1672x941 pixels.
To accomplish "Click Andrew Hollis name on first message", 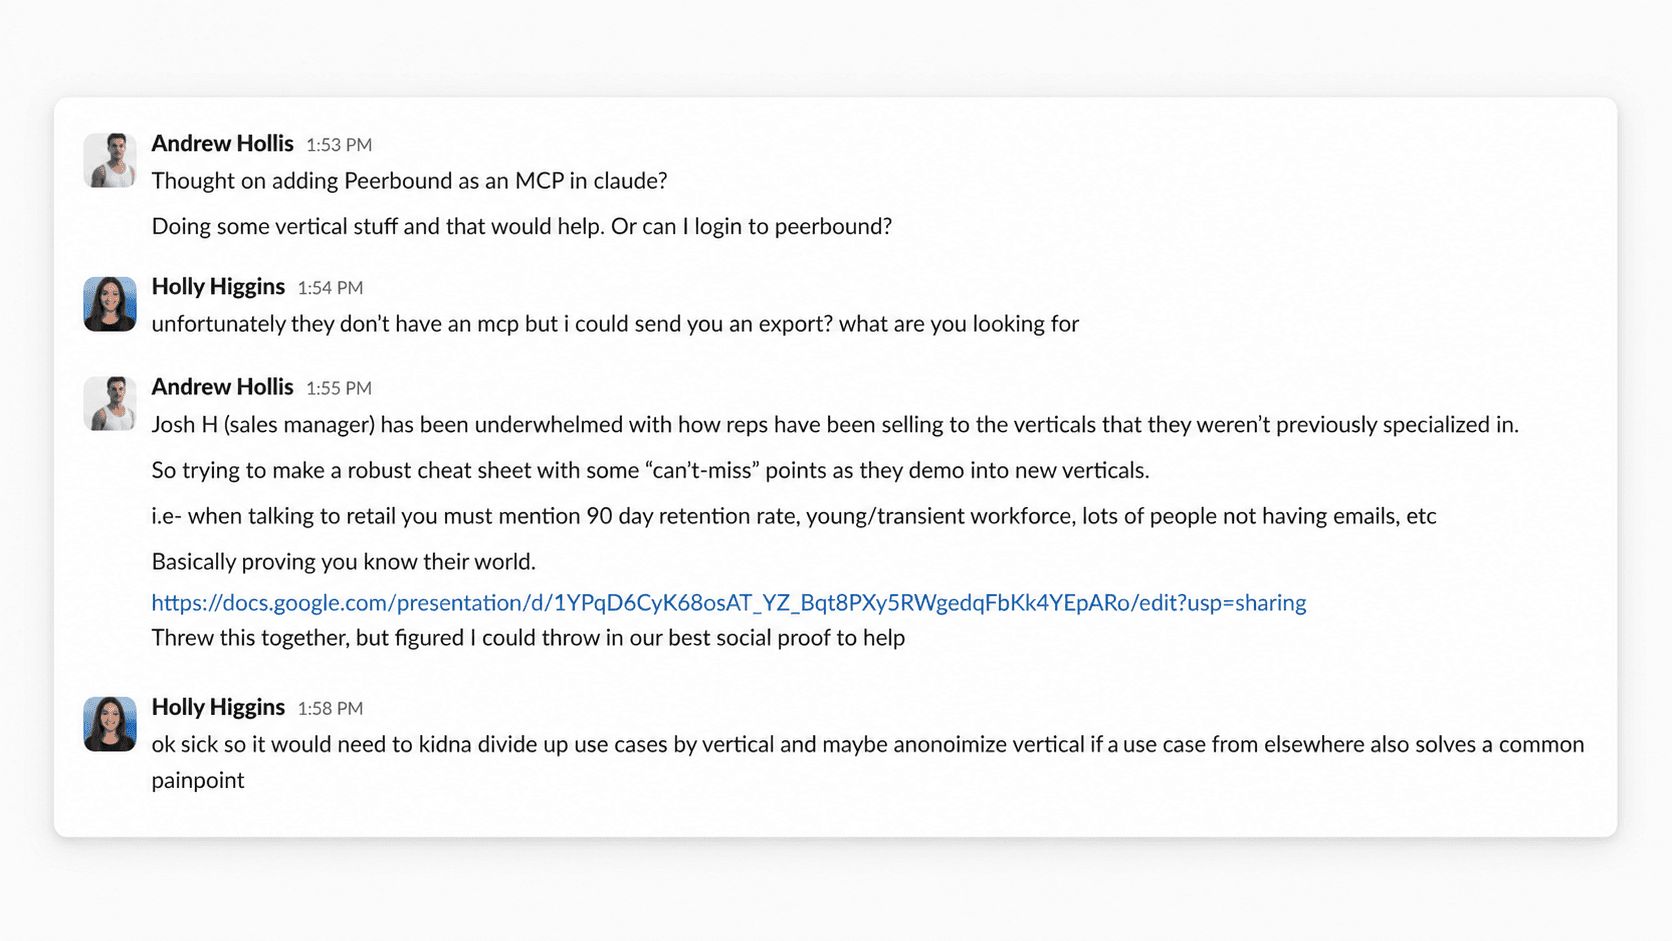I will click(222, 143).
